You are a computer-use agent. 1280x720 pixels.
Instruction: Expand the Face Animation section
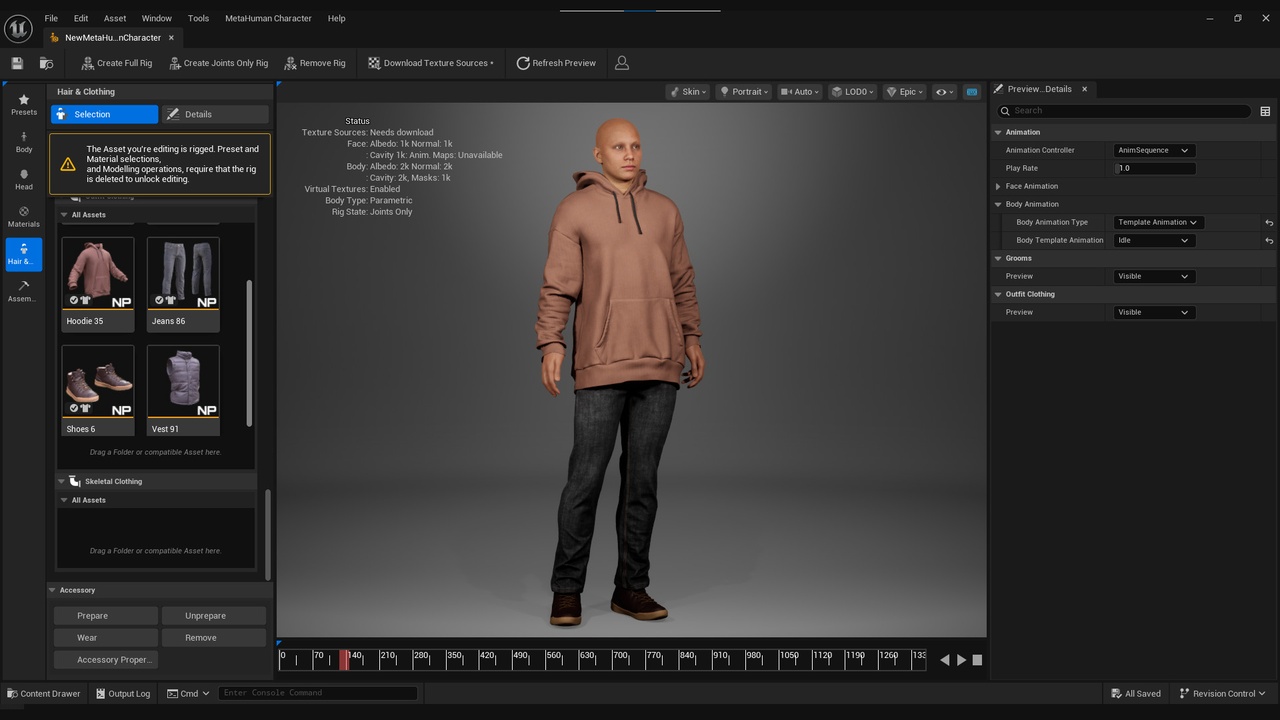pos(998,186)
